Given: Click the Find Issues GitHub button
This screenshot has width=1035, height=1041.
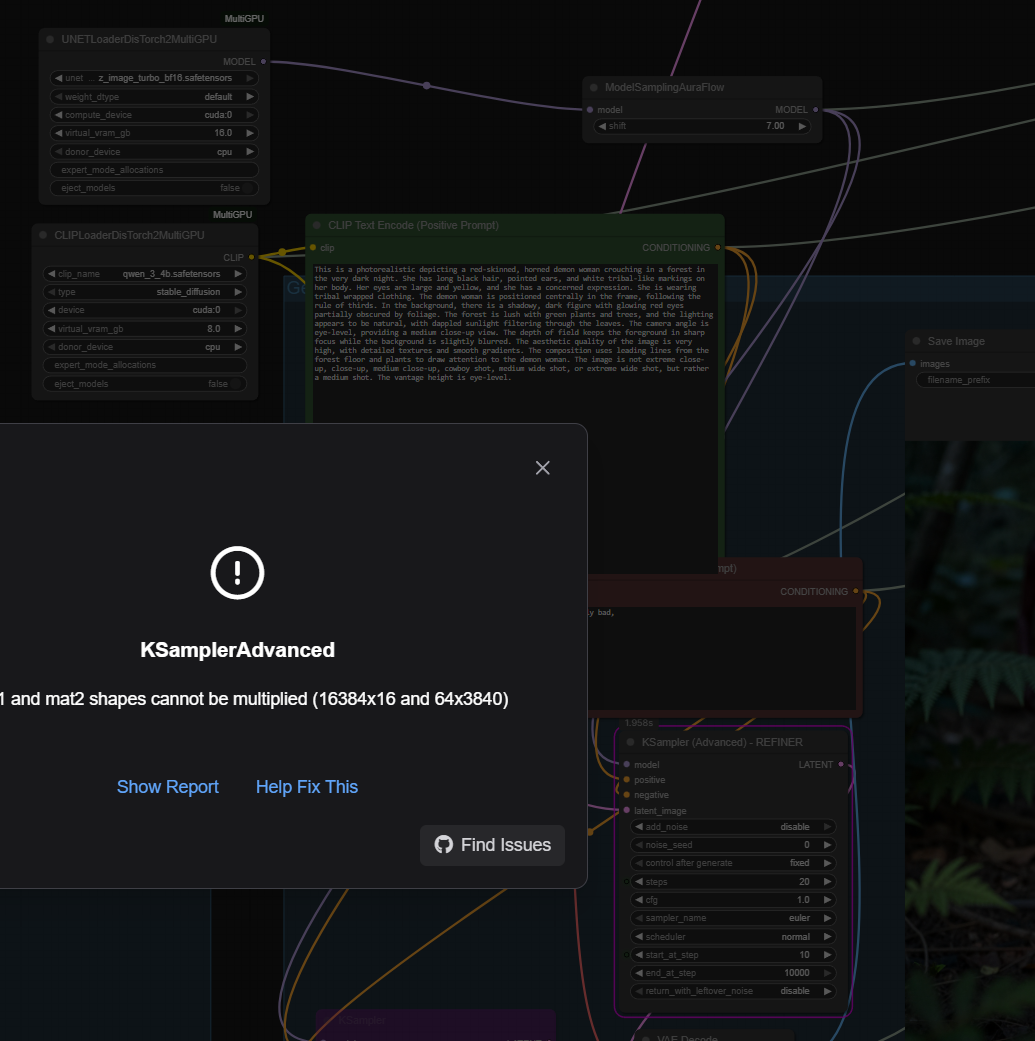Looking at the screenshot, I should click(x=493, y=844).
